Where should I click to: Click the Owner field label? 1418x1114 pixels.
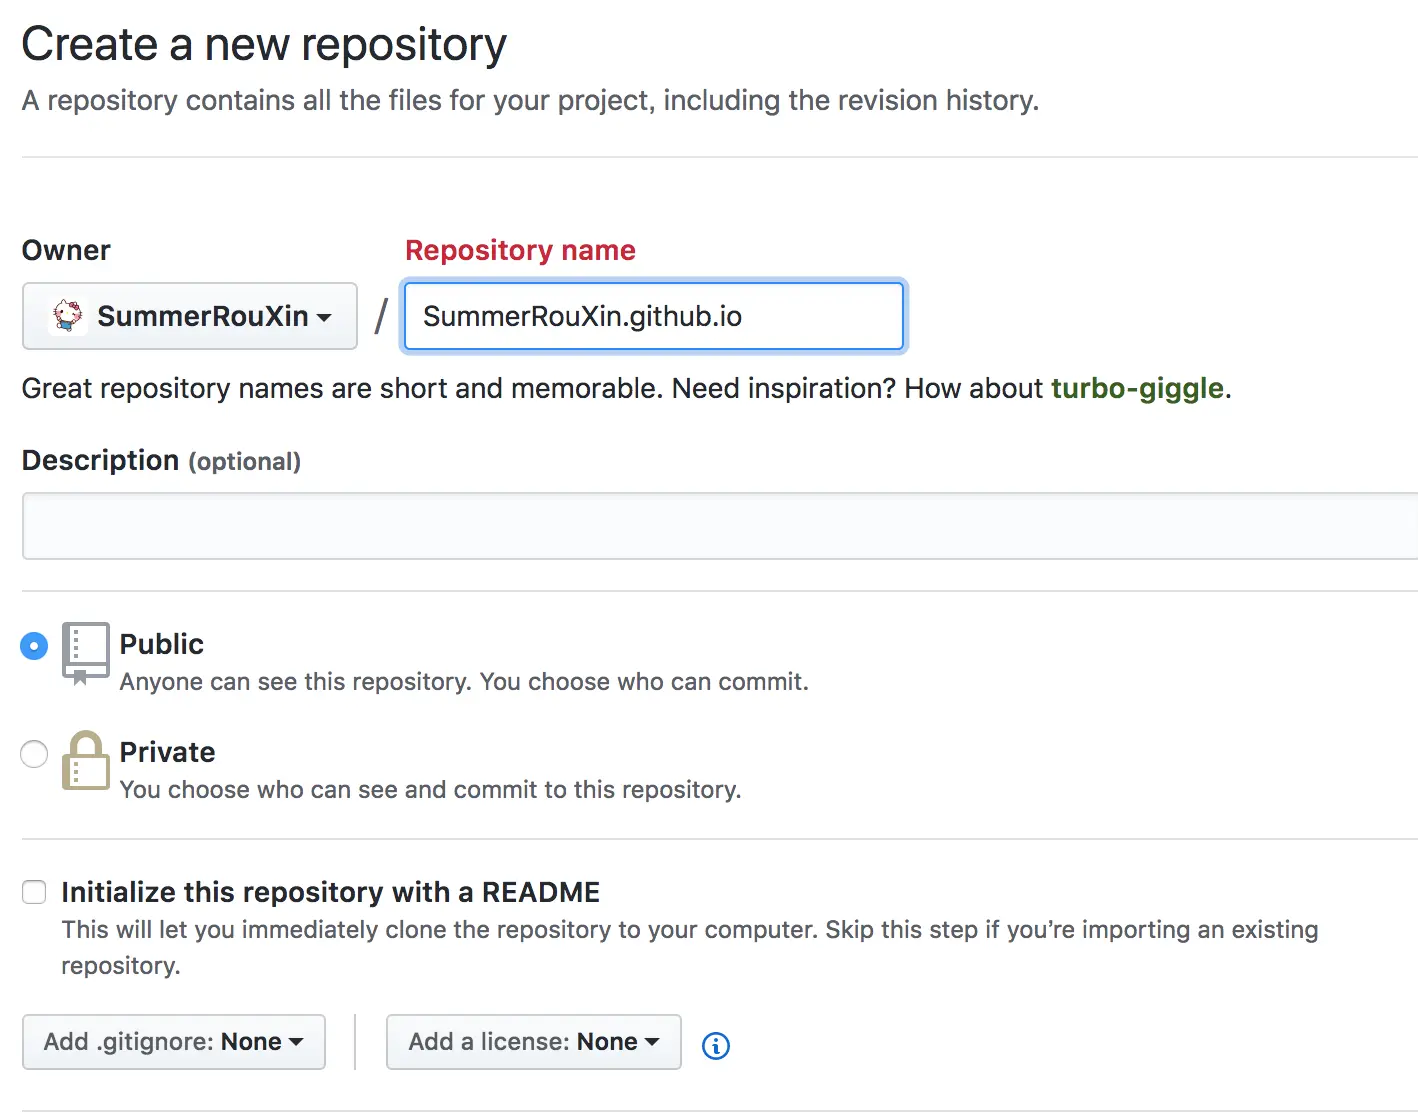[x=66, y=250]
